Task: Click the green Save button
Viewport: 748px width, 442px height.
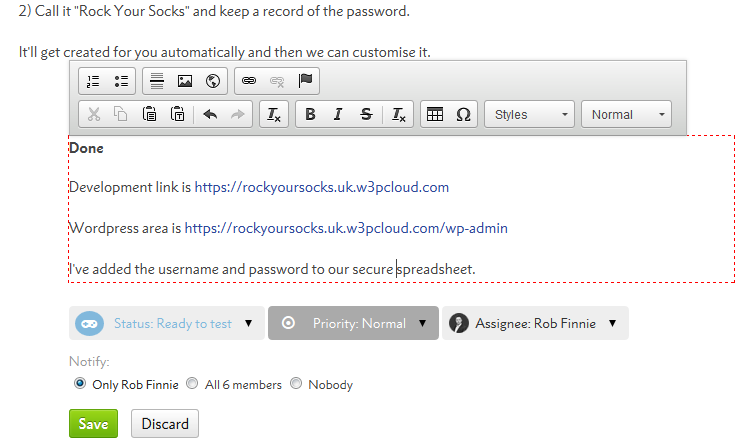Action: click(93, 423)
